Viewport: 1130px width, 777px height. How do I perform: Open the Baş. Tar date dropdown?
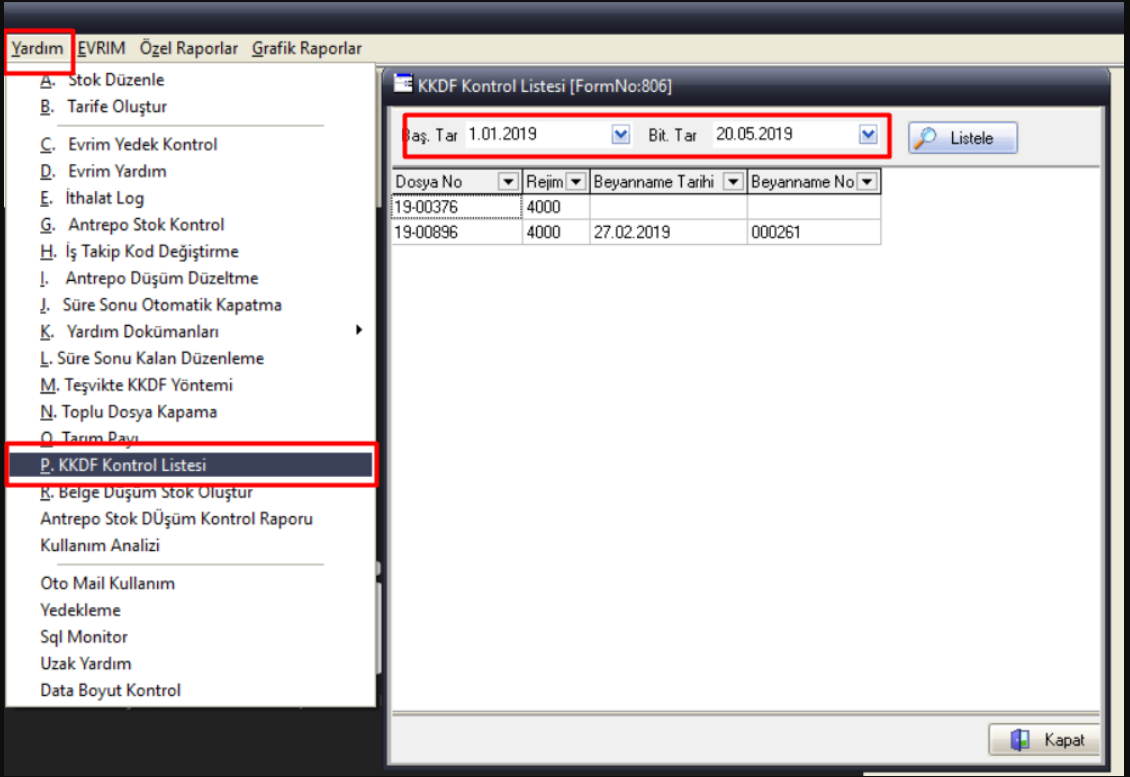click(x=620, y=135)
